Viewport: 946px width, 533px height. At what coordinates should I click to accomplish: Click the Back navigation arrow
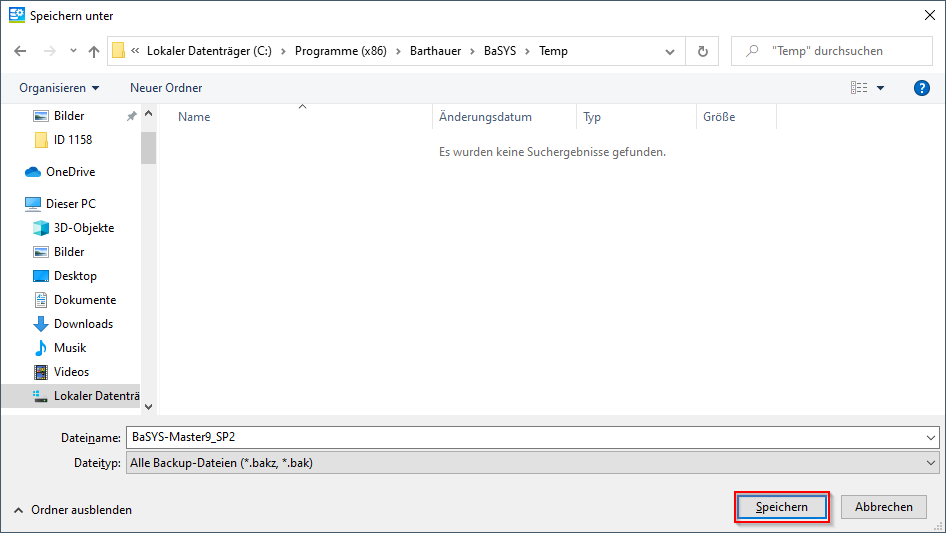point(20,51)
